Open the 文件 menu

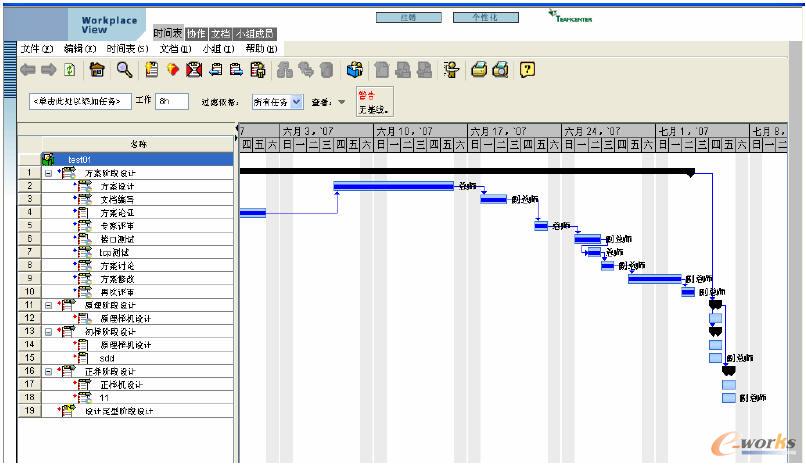(37, 48)
